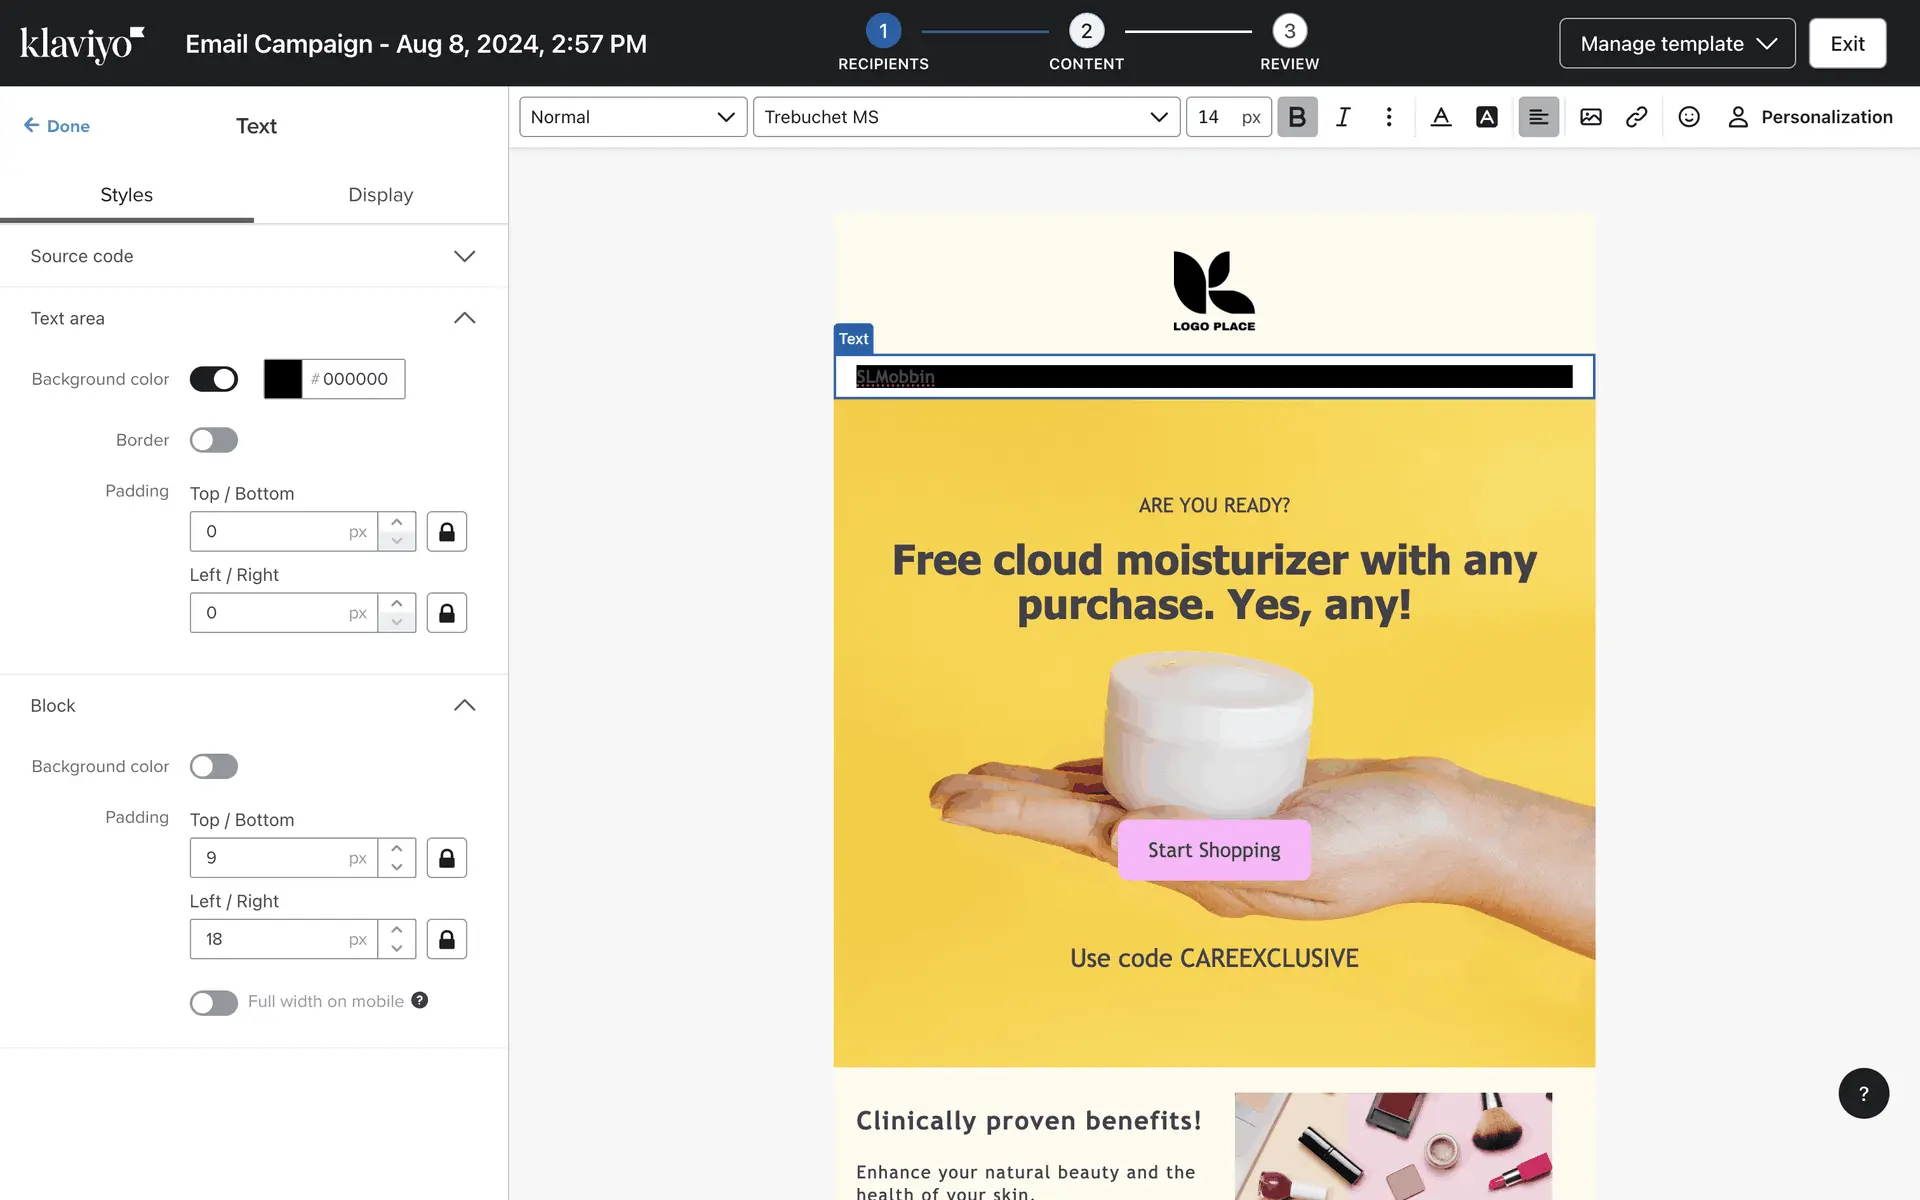Image resolution: width=1920 pixels, height=1200 pixels.
Task: Toggle bold formatting
Action: point(1297,117)
